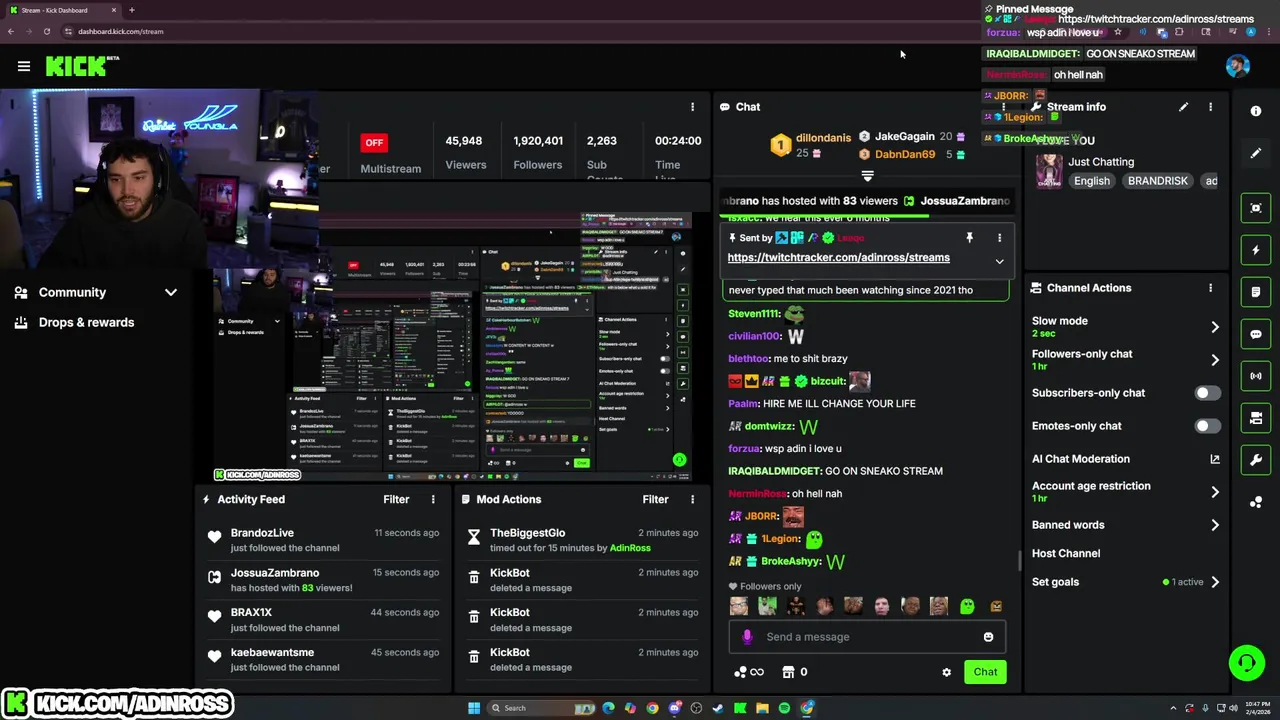The width and height of the screenshot is (1280, 720).
Task: Toggle Emotes-only chat switch
Action: point(1208,426)
